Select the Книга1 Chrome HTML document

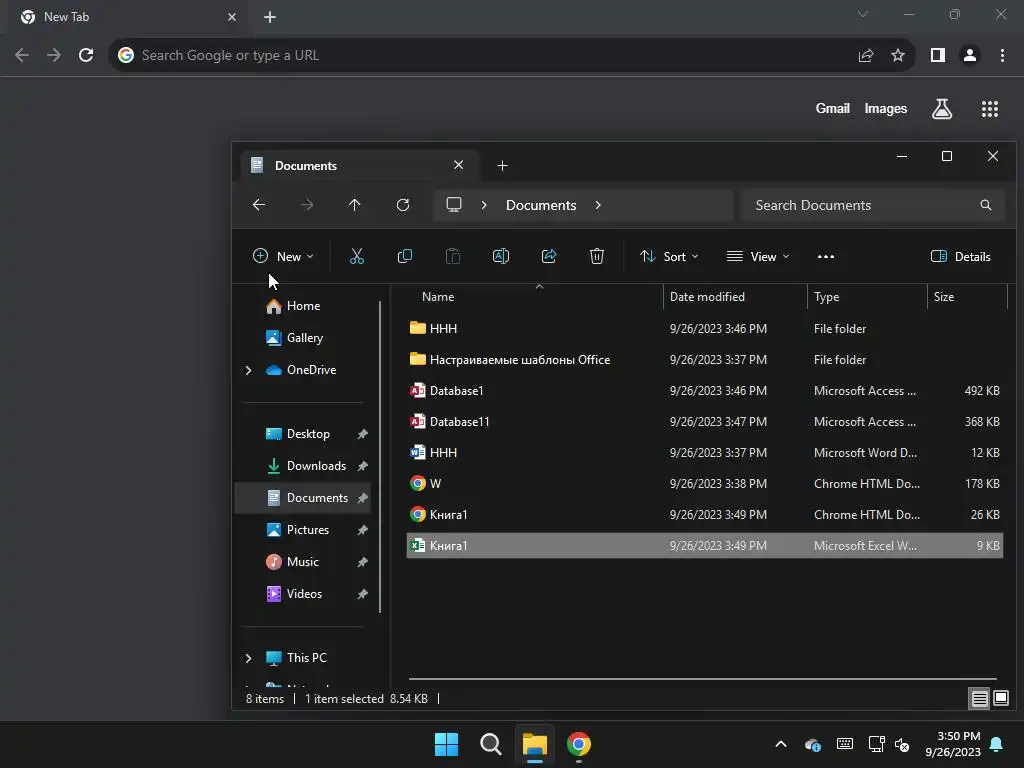tap(705, 515)
